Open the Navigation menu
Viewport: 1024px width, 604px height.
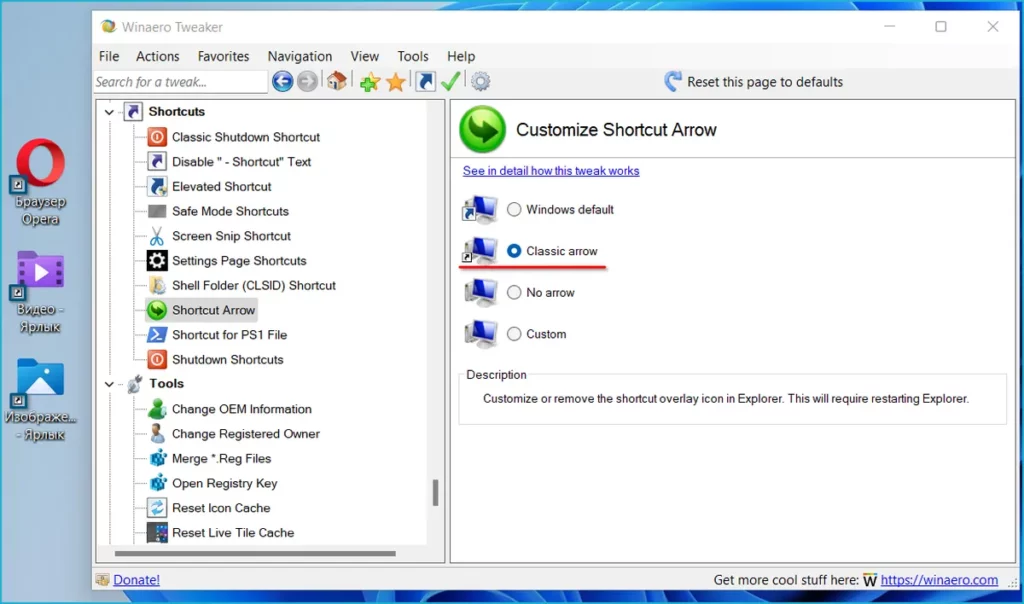tap(299, 56)
